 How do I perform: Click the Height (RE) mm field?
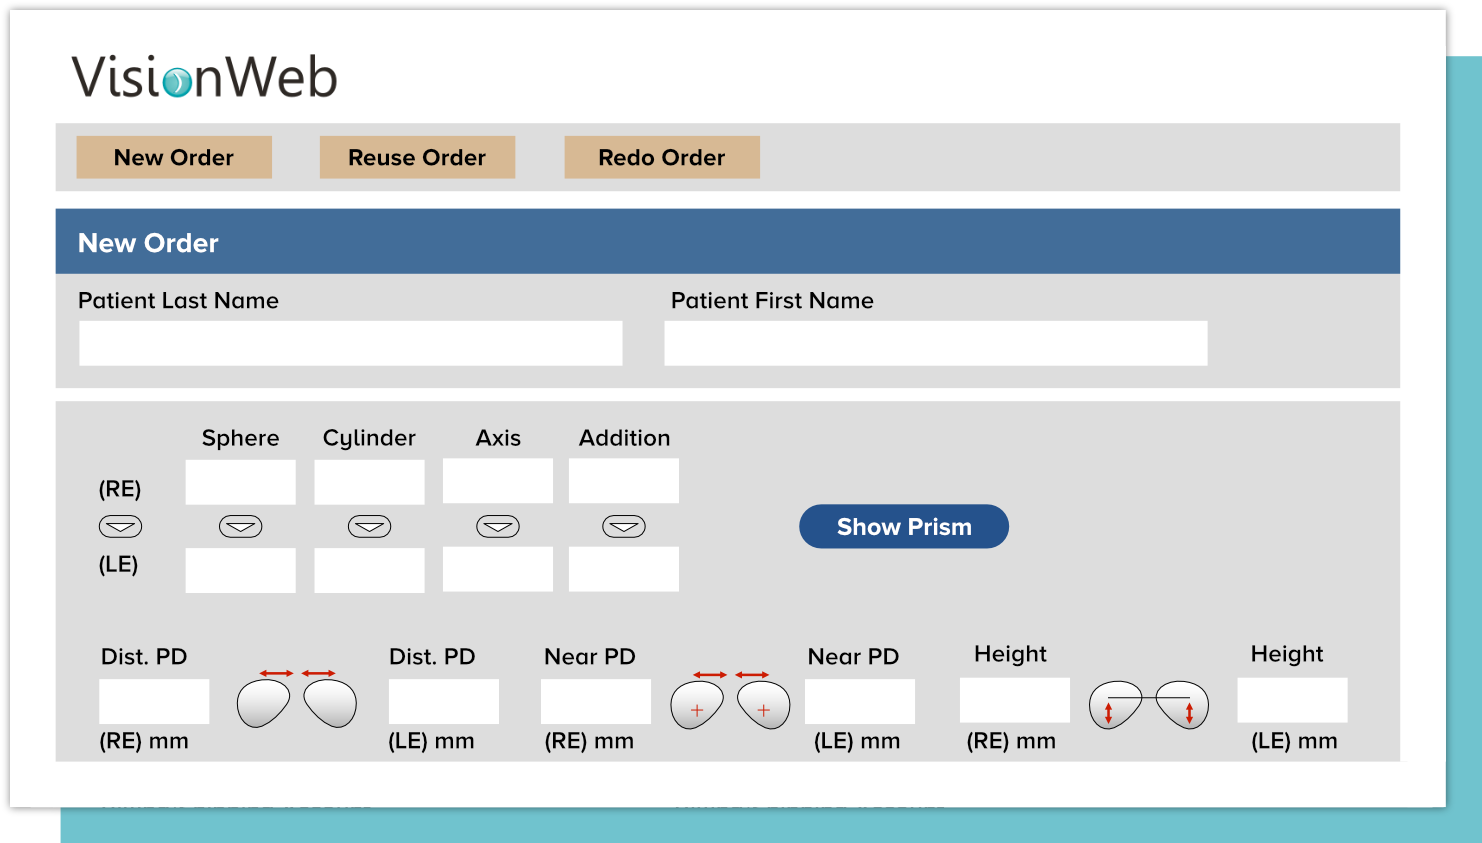[1014, 700]
